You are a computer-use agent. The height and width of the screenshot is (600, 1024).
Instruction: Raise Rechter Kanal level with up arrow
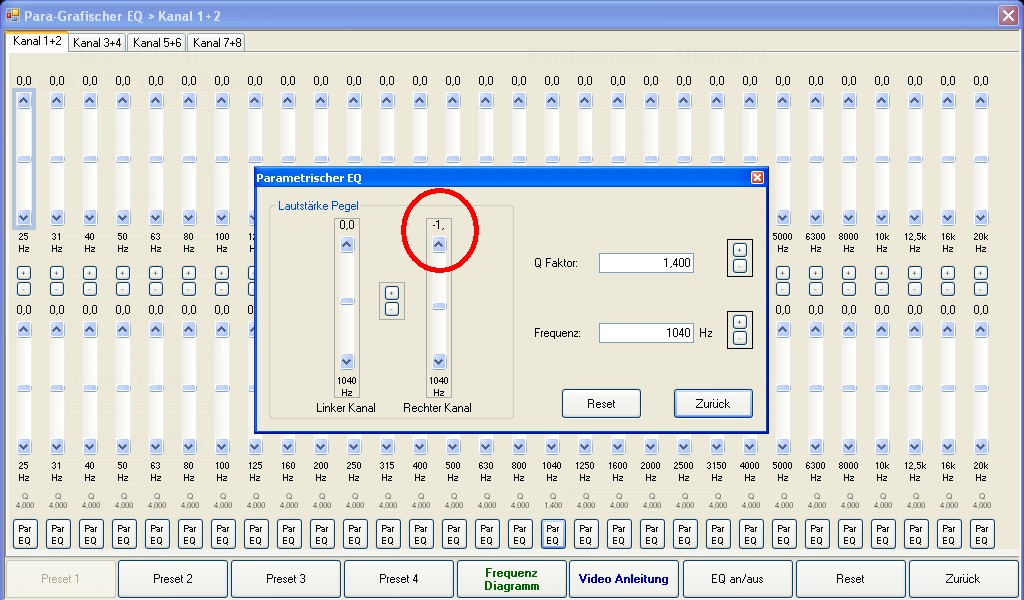439,245
